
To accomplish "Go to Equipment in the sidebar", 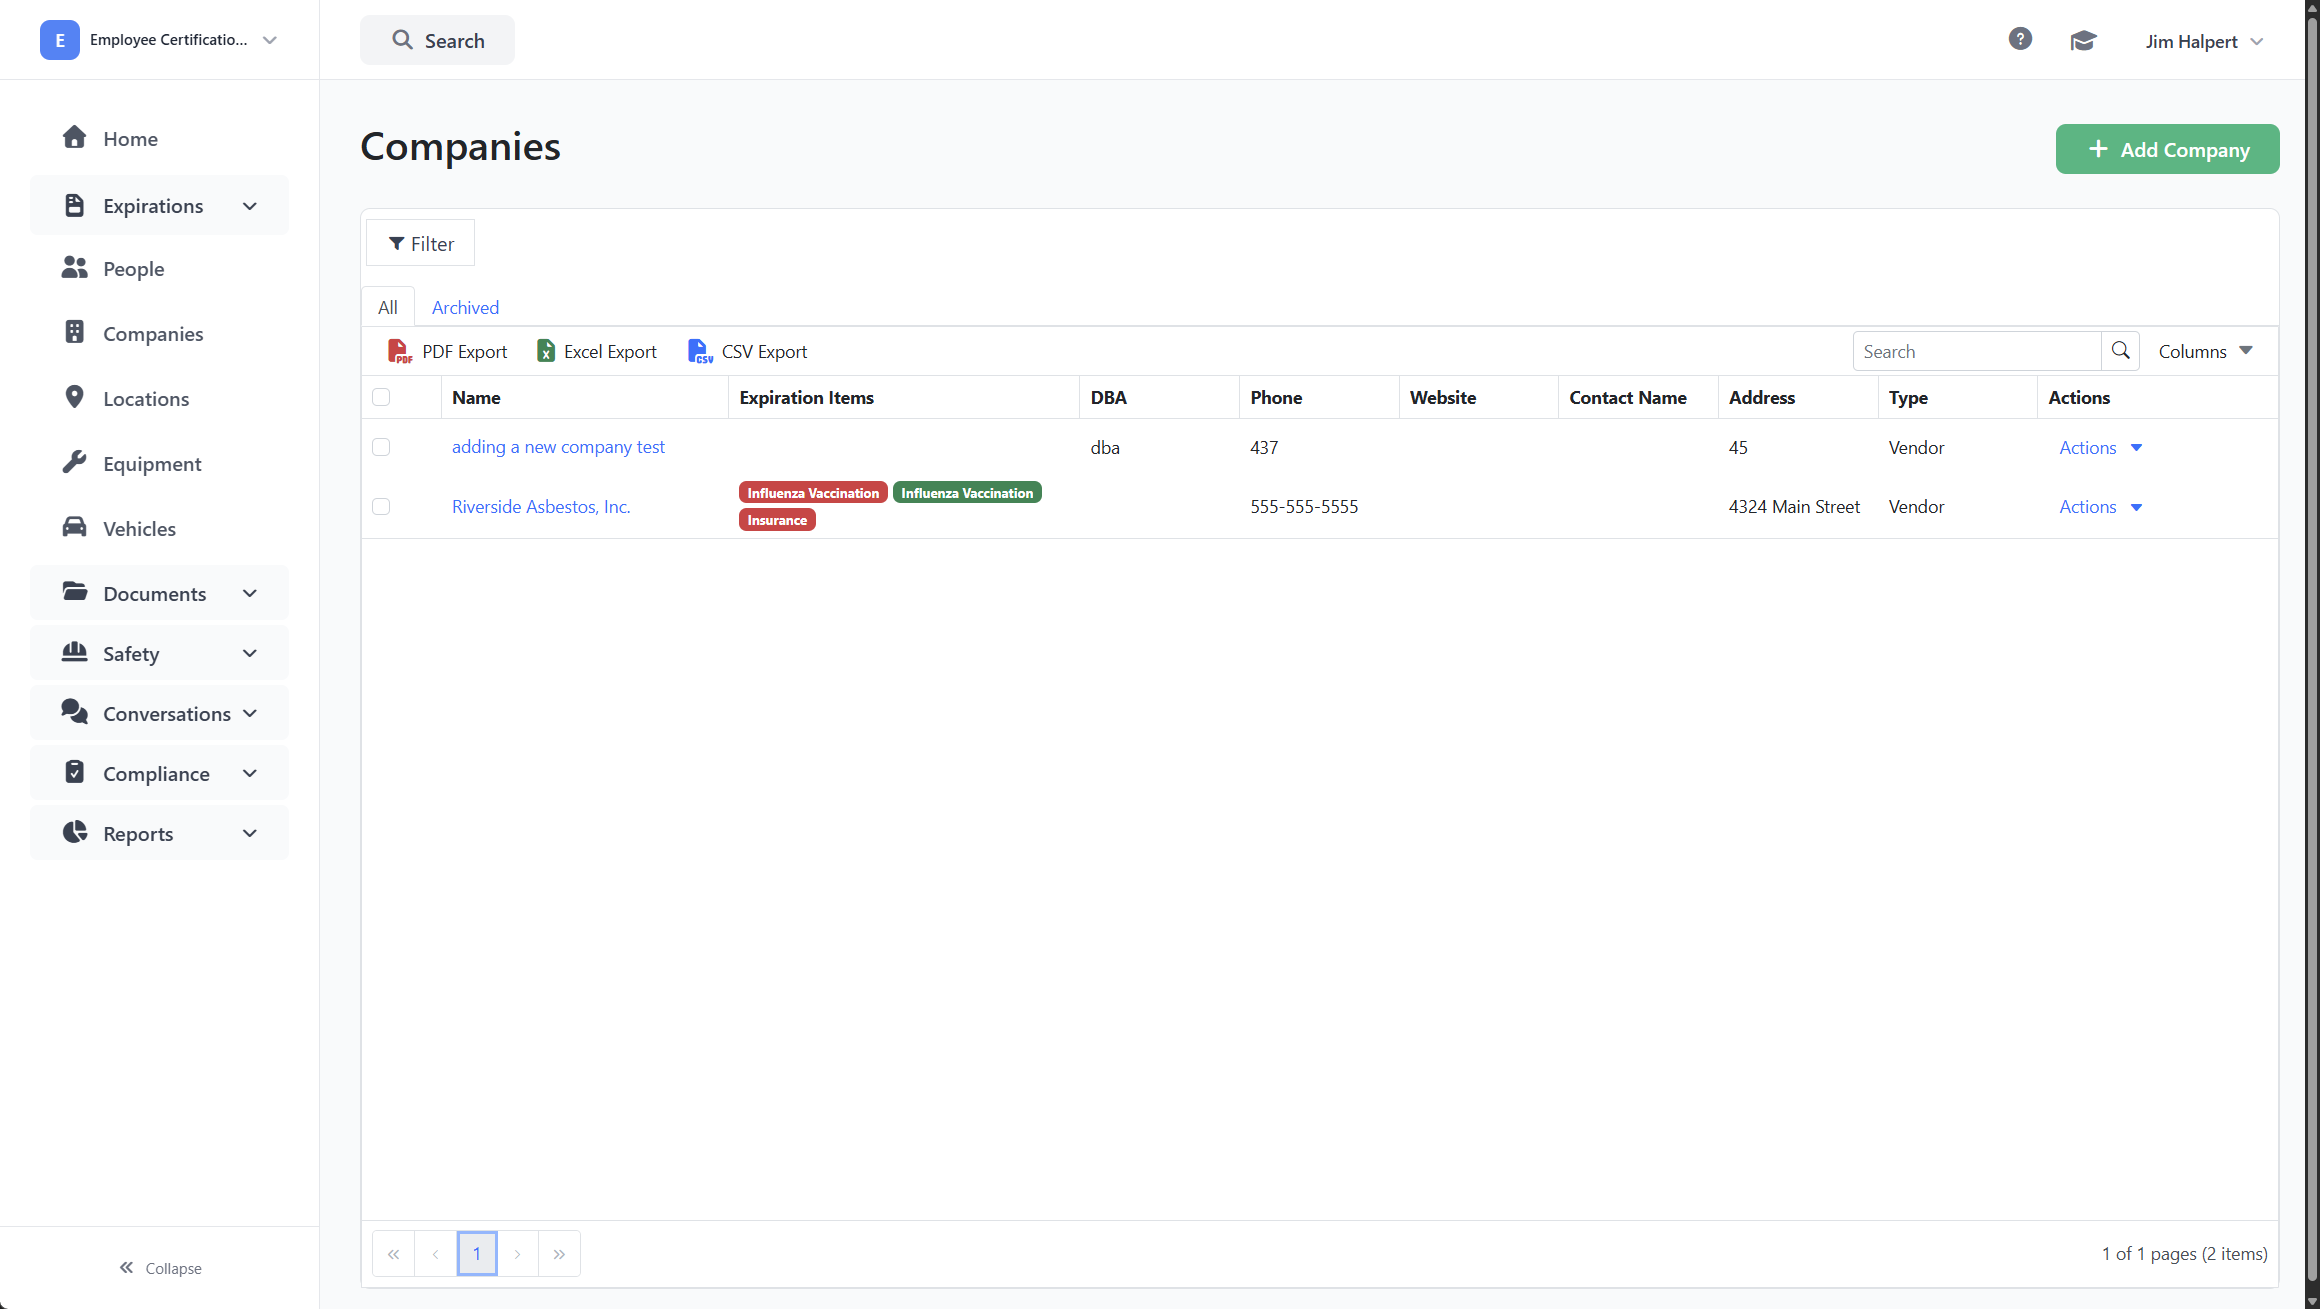I will (152, 464).
